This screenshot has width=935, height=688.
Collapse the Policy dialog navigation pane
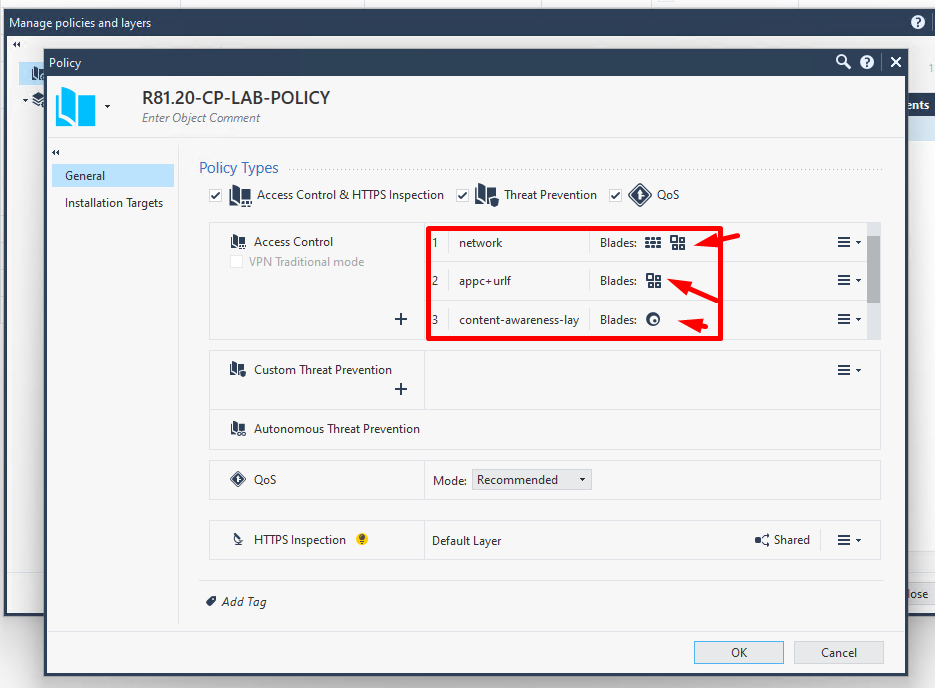55,153
